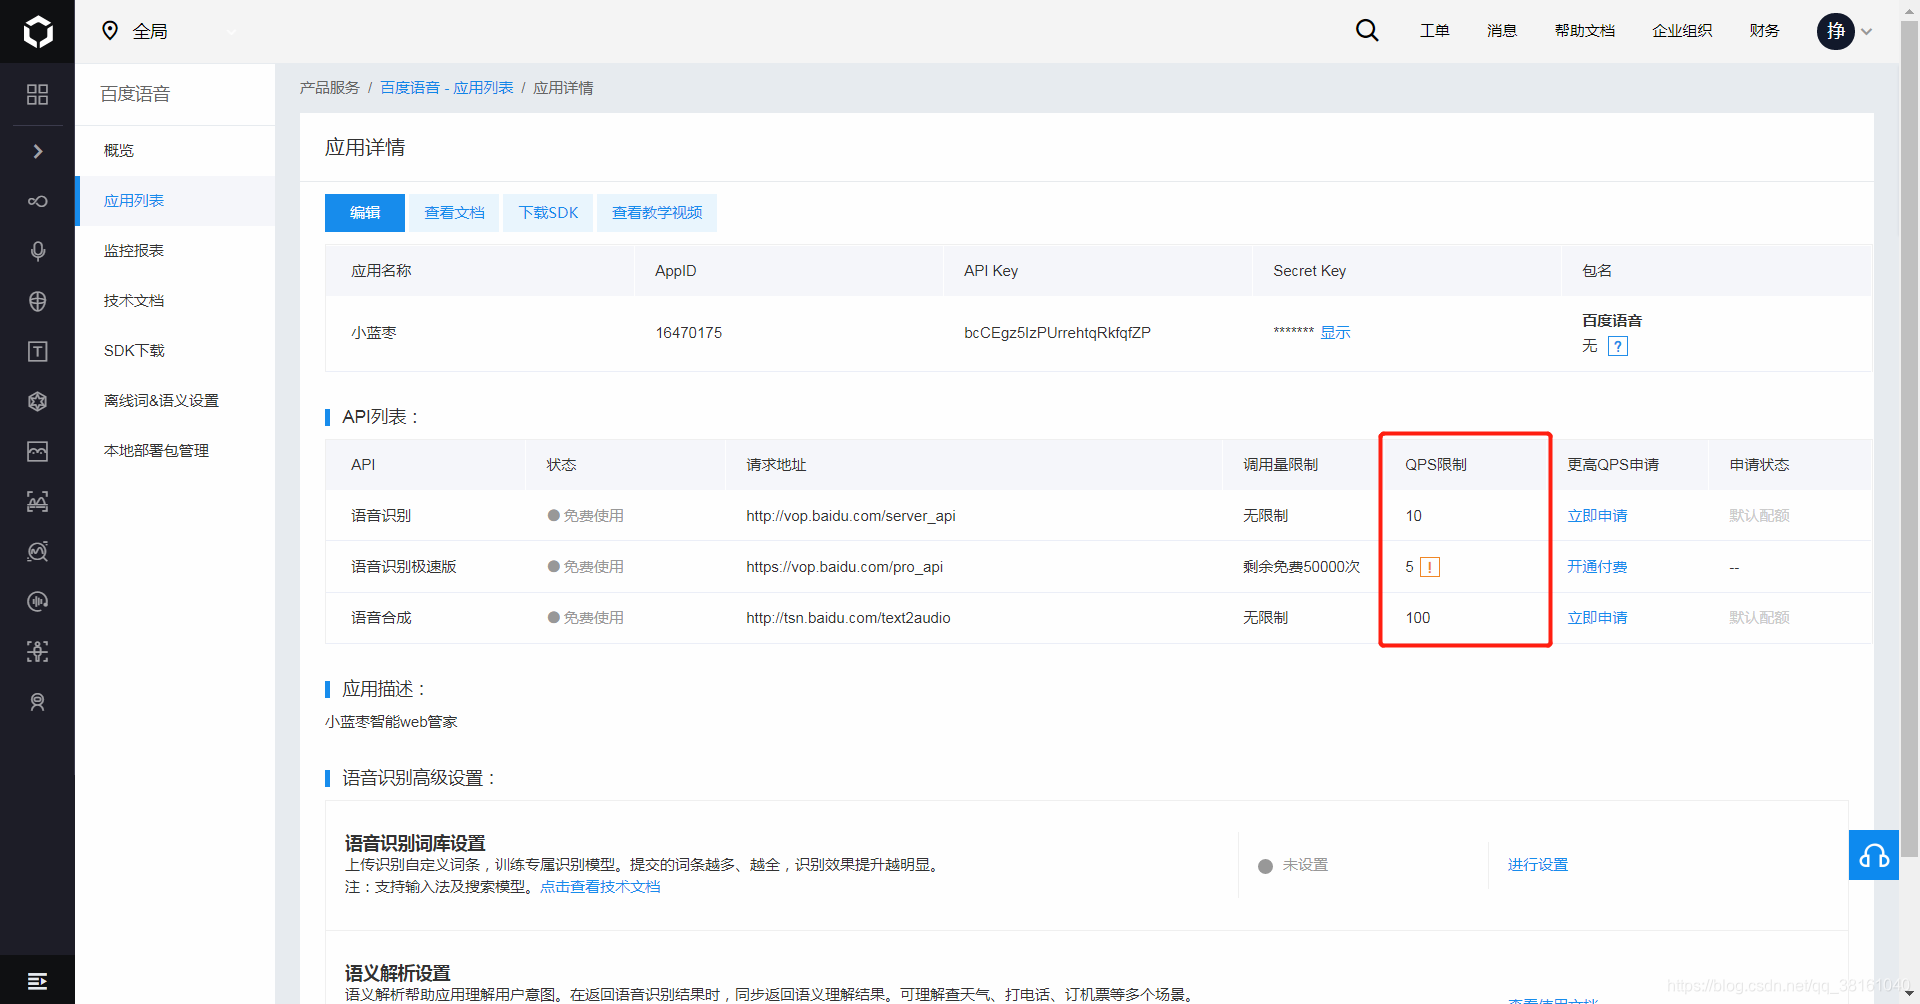Open 财务 in top navigation
The image size is (1920, 1004).
[1764, 31]
